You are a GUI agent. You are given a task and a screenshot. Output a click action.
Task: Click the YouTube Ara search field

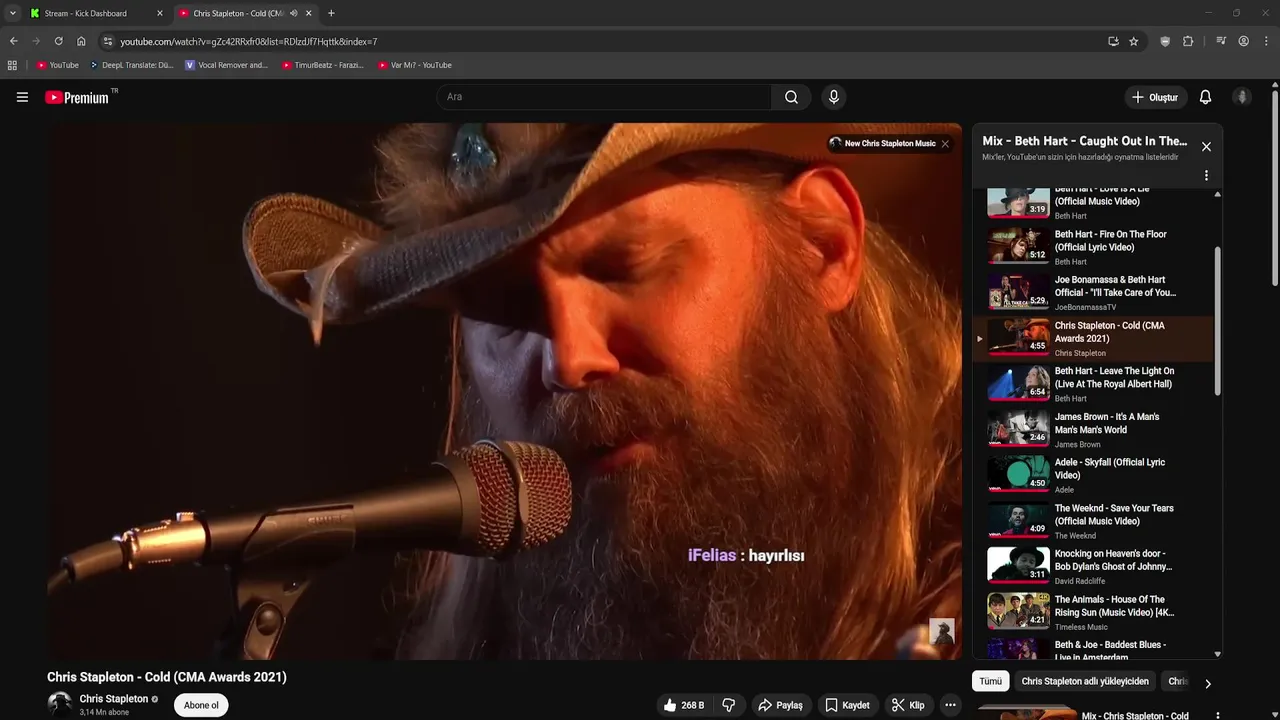click(604, 97)
